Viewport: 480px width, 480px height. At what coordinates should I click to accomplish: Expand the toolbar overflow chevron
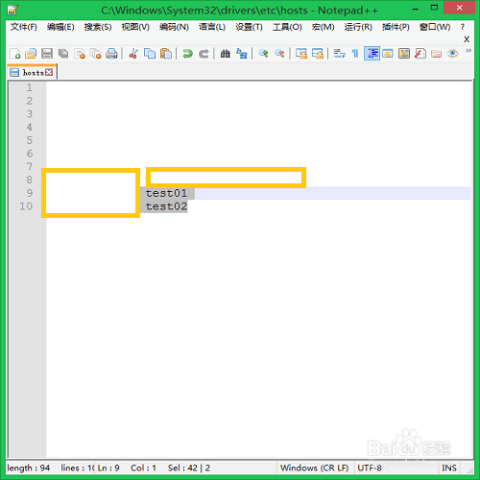[x=468, y=51]
